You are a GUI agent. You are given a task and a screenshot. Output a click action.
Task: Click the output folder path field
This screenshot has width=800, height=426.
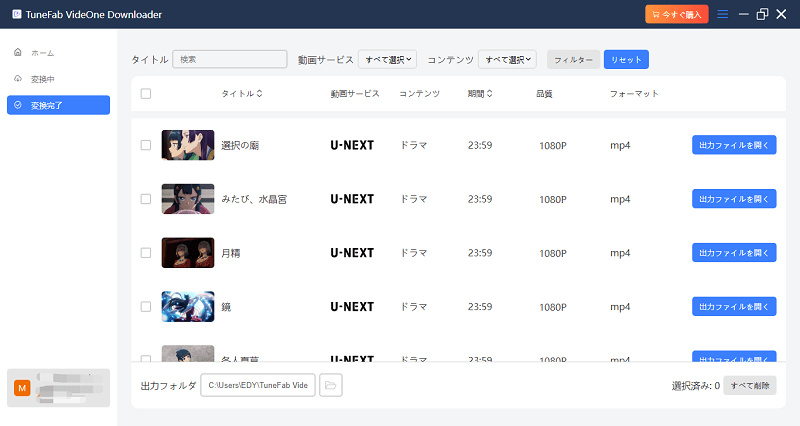coord(258,385)
